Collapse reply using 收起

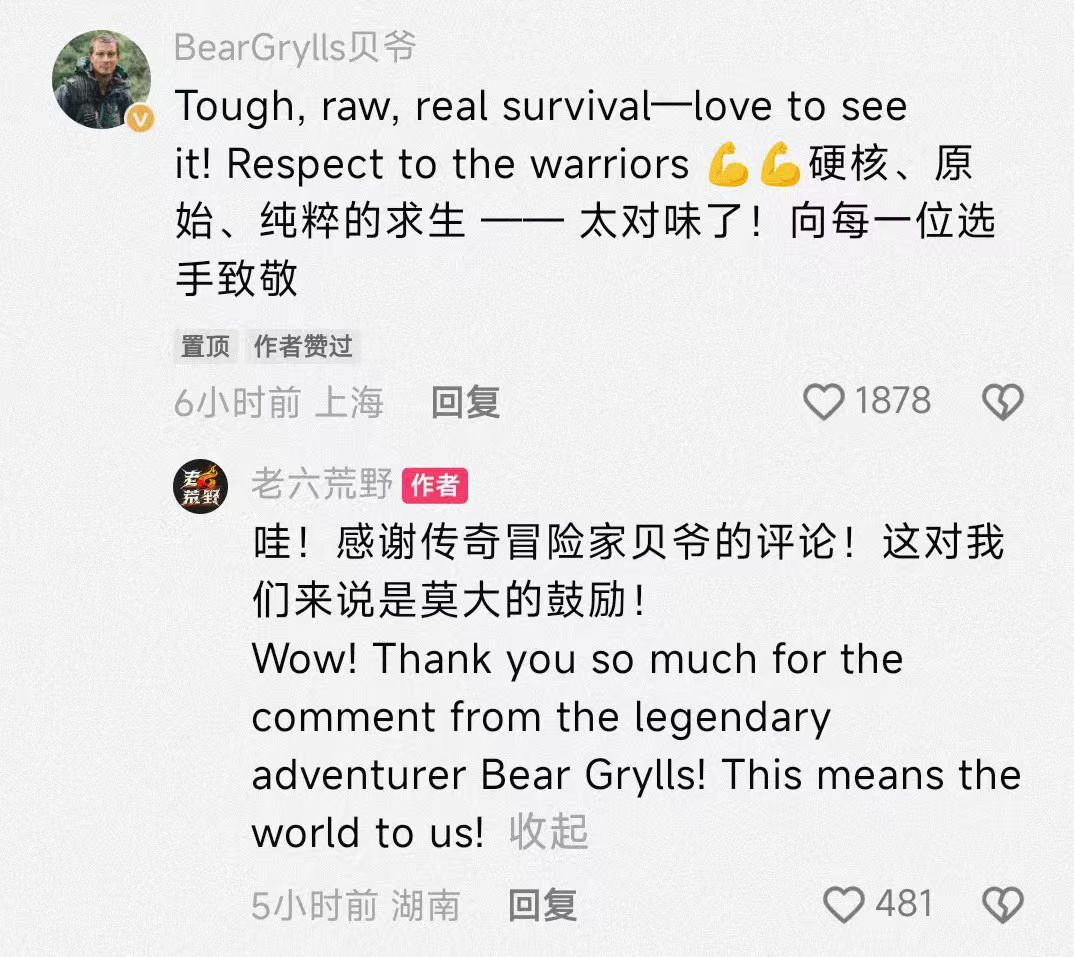(549, 832)
